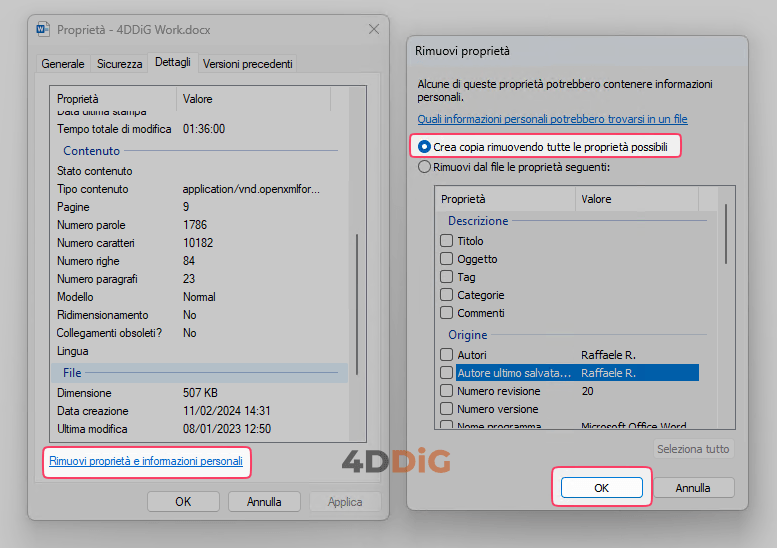This screenshot has height=548, width=777.
Task: Check the Autori checkbox
Action: 446,355
